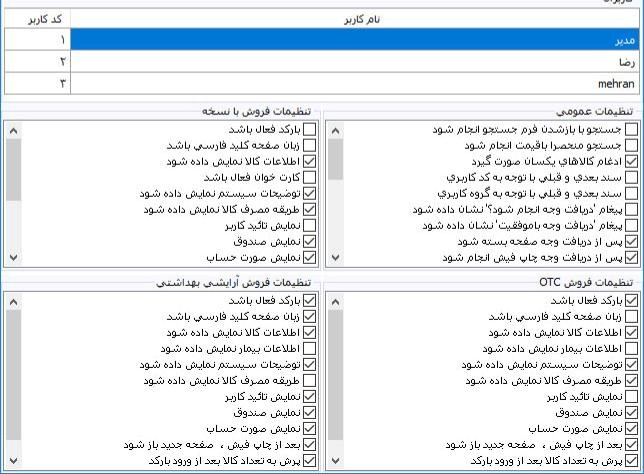Click user code cell ۳ for mehran
This screenshot has width=644, height=474.
(37, 83)
